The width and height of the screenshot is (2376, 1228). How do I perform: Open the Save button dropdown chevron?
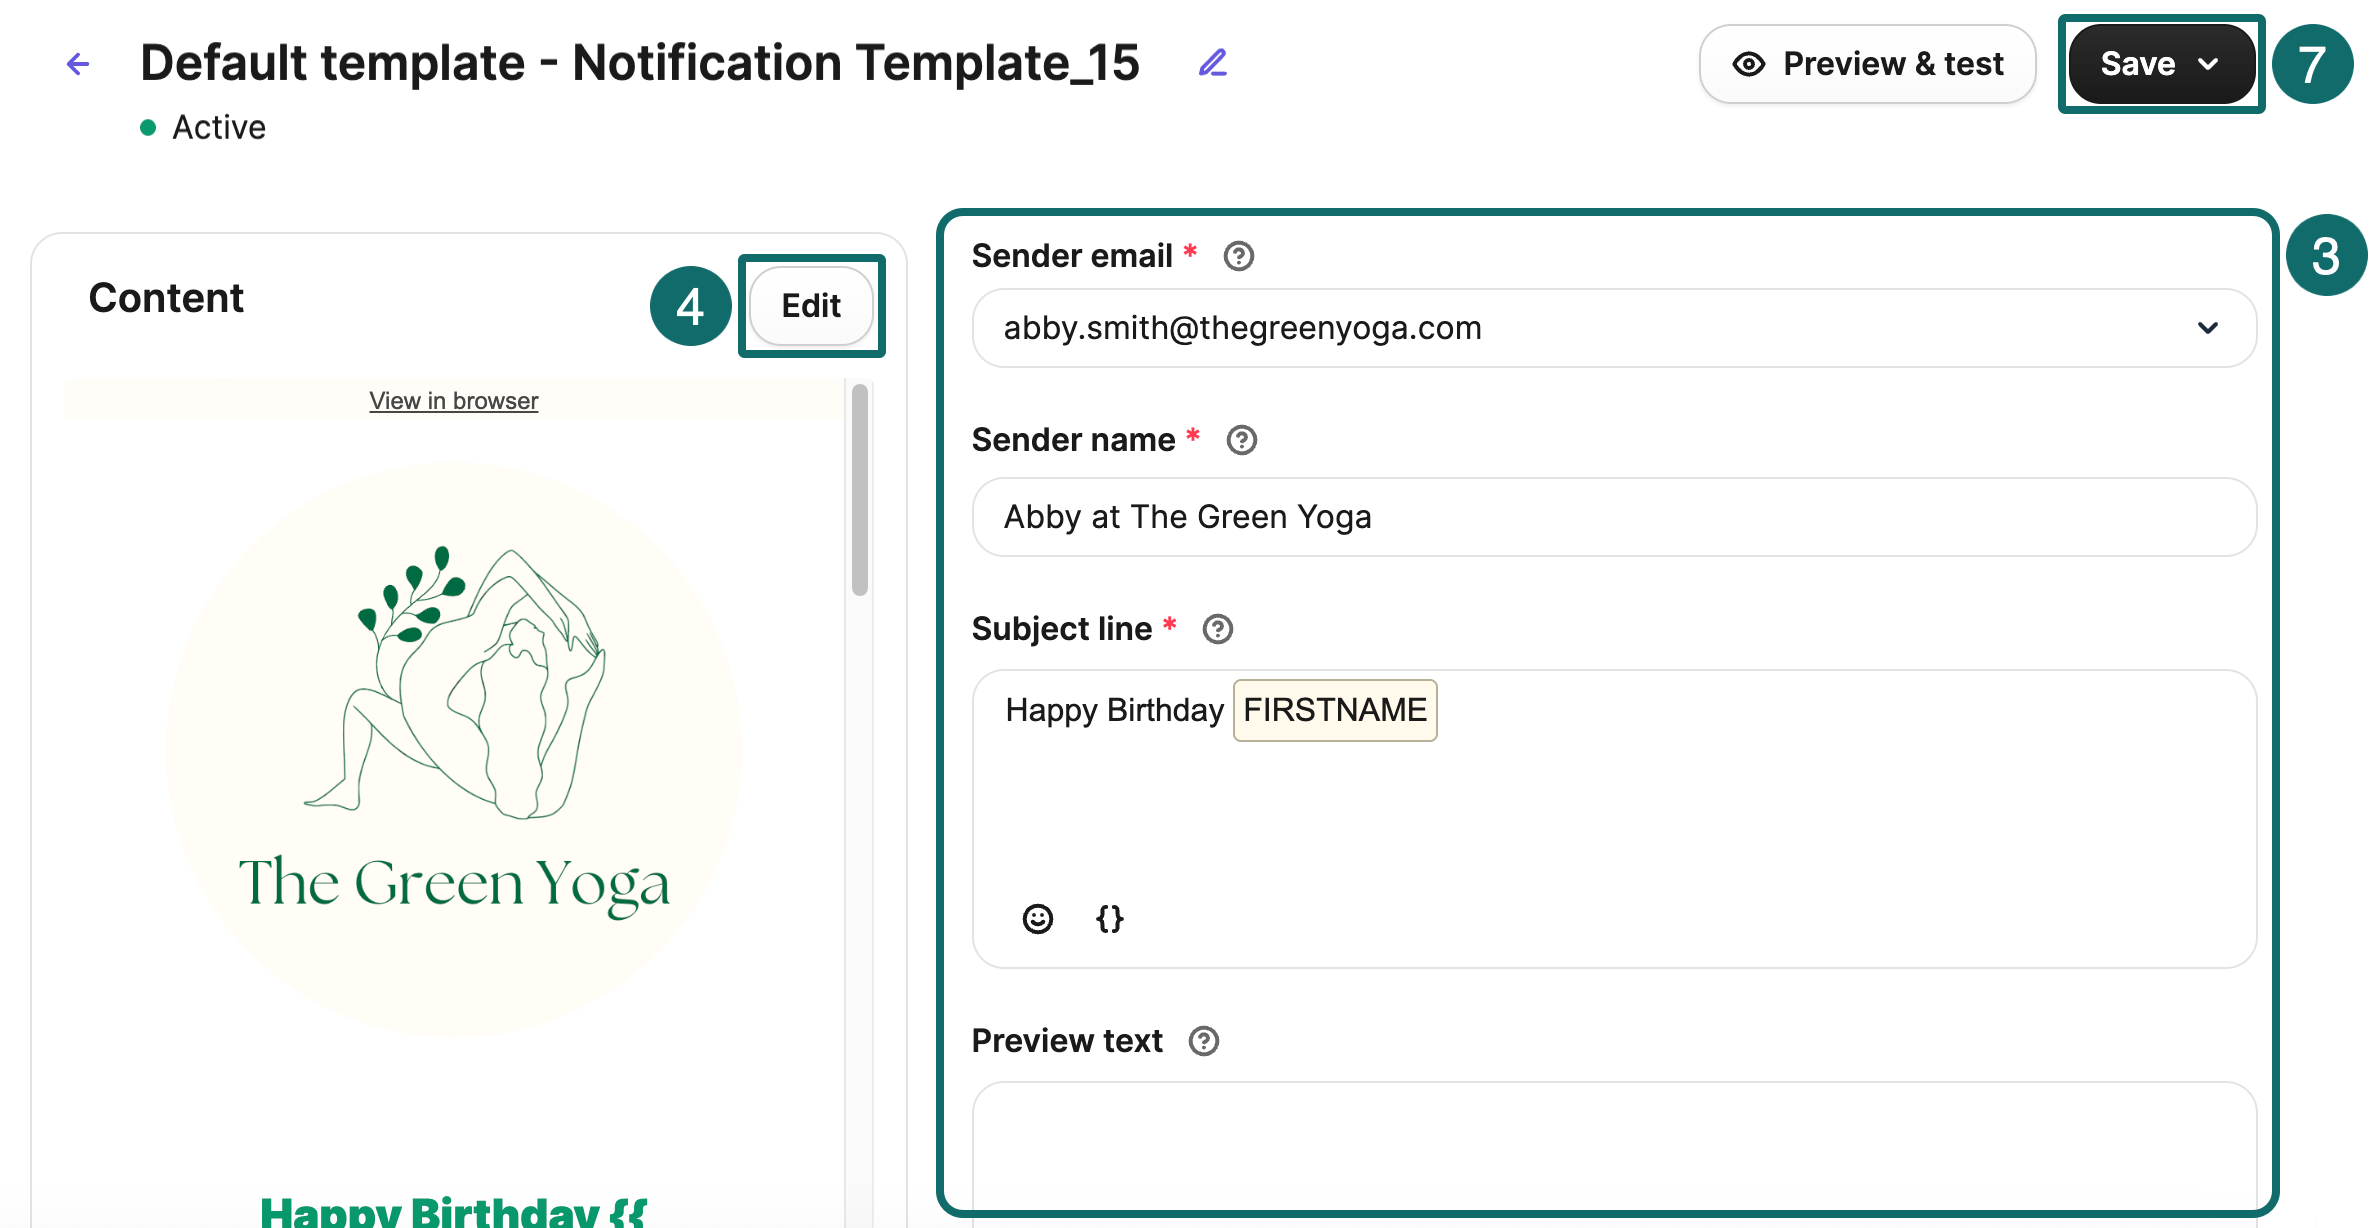2208,64
